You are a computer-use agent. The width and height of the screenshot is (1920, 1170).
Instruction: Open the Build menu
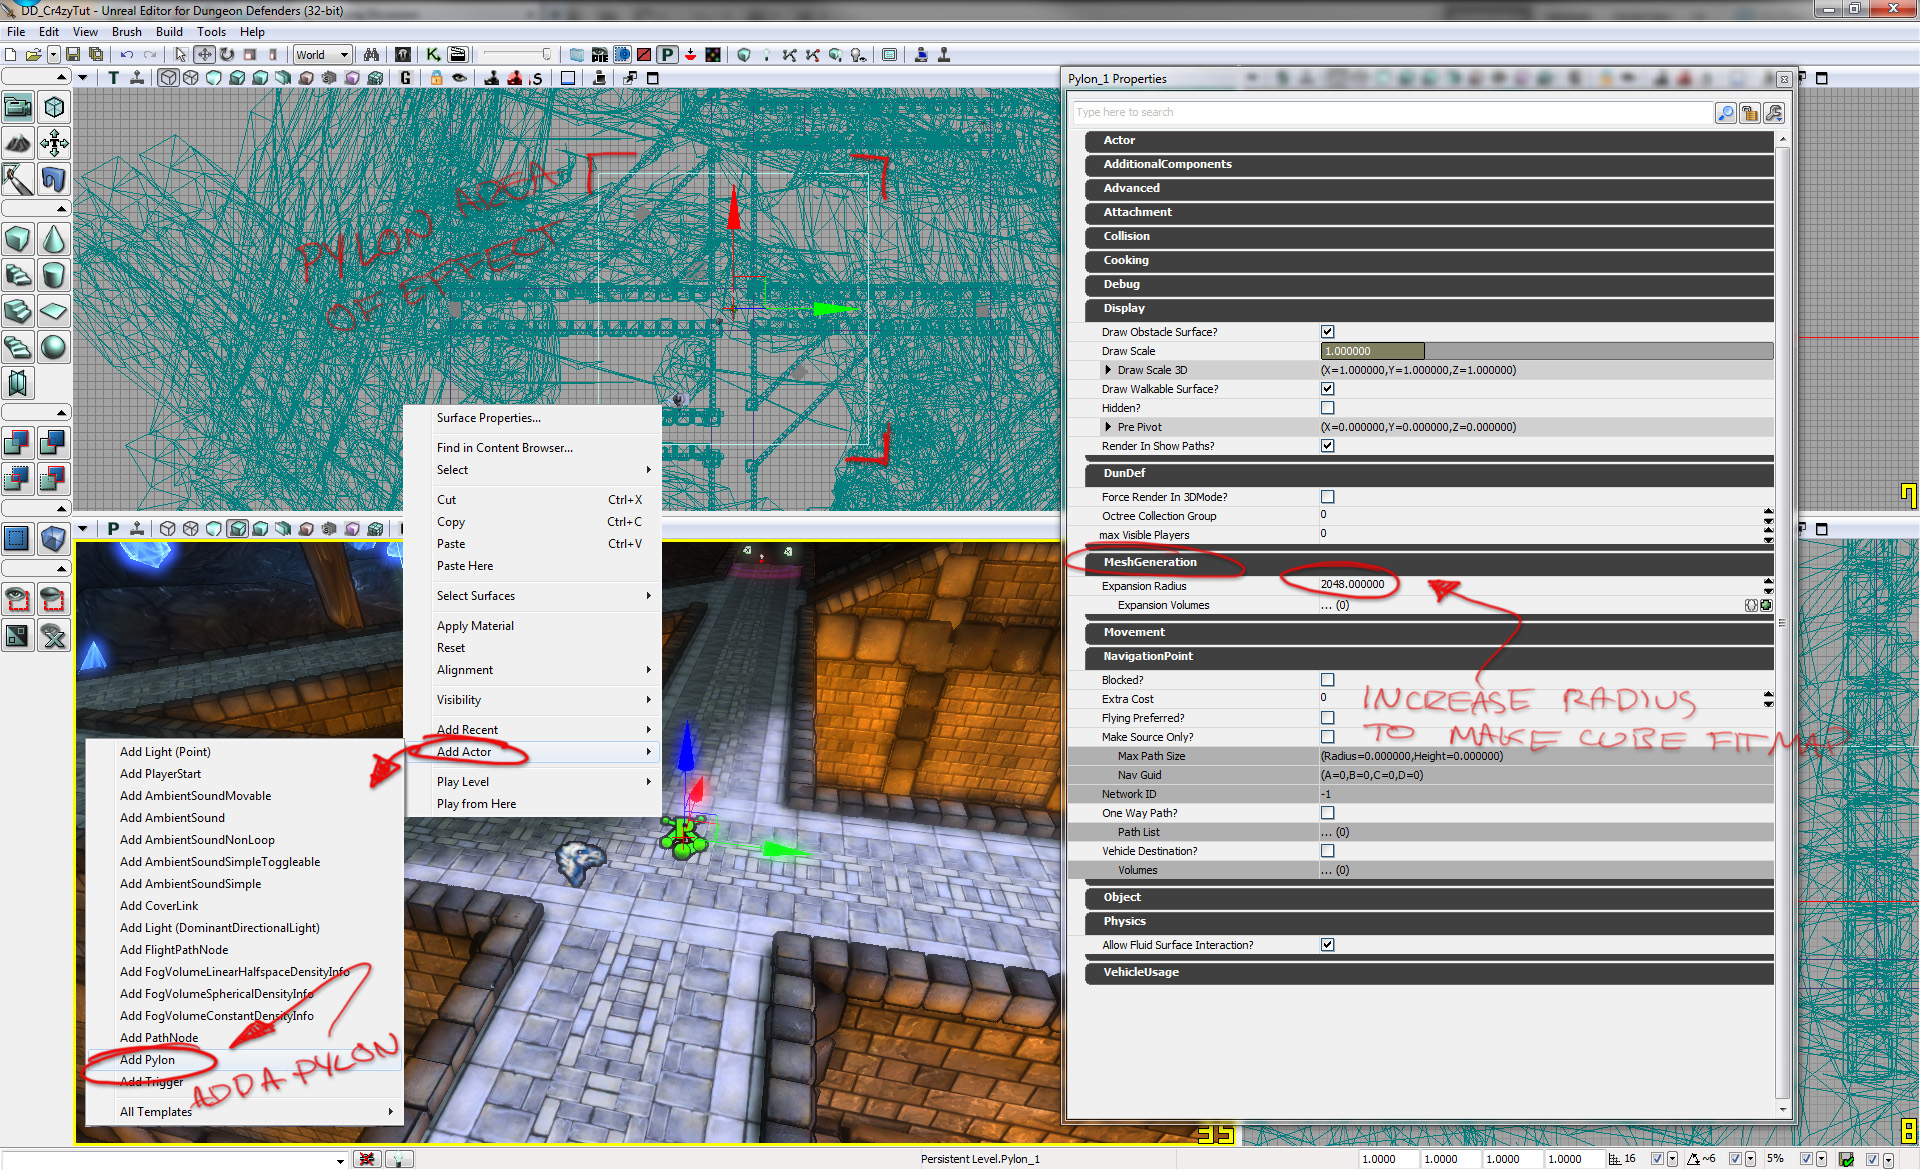click(169, 32)
